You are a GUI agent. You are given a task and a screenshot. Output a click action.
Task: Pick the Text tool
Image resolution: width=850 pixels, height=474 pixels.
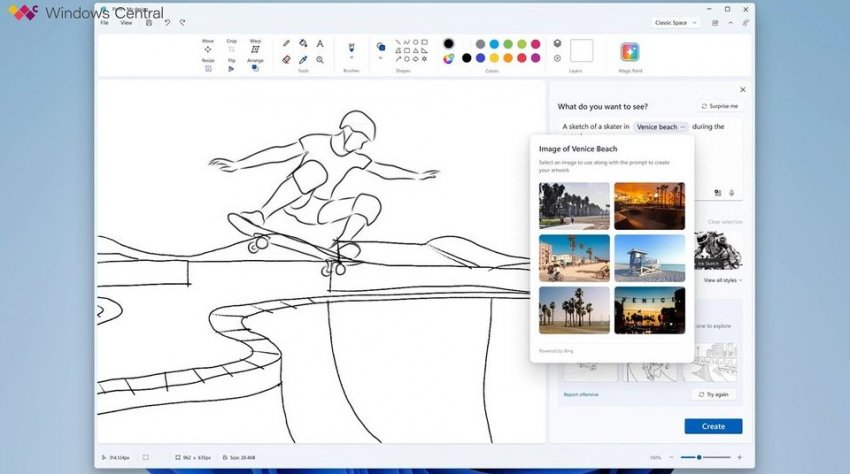(x=320, y=44)
